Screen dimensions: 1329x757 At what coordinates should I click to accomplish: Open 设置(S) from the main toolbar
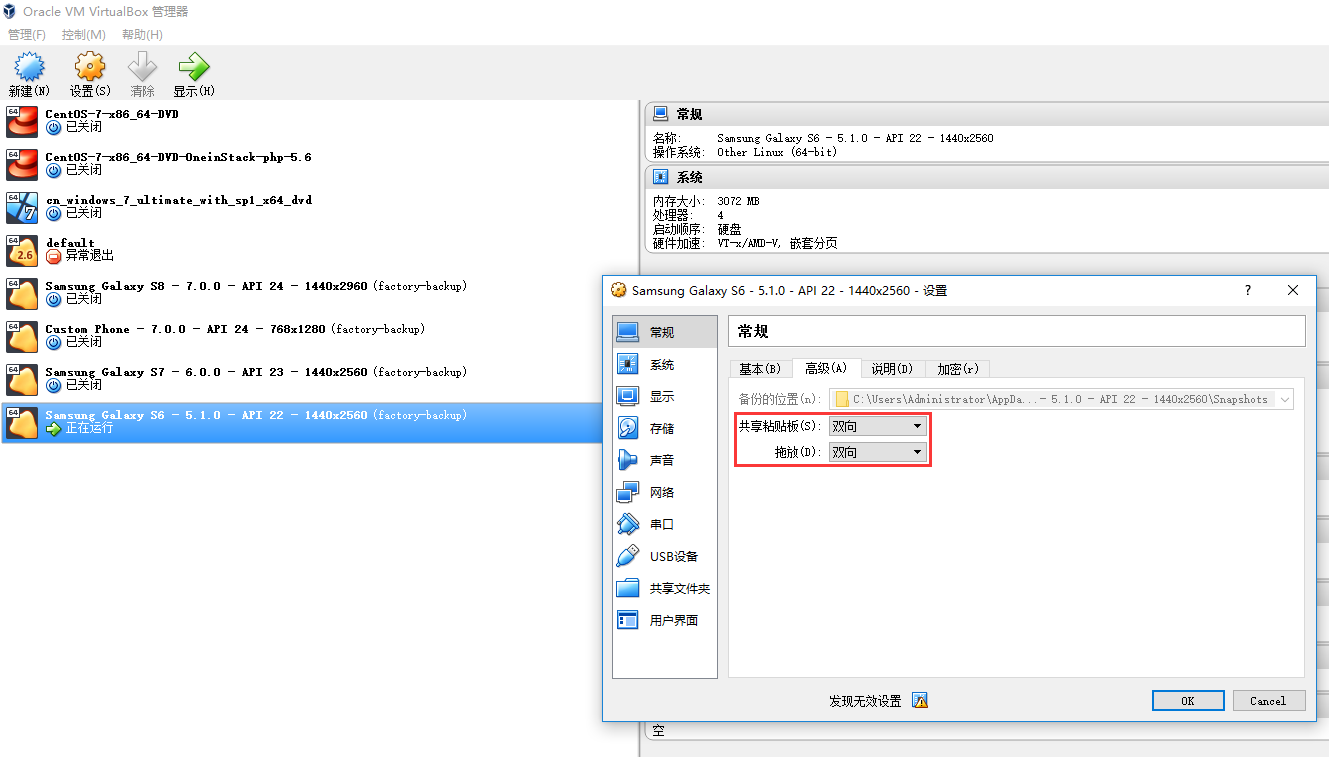point(89,75)
